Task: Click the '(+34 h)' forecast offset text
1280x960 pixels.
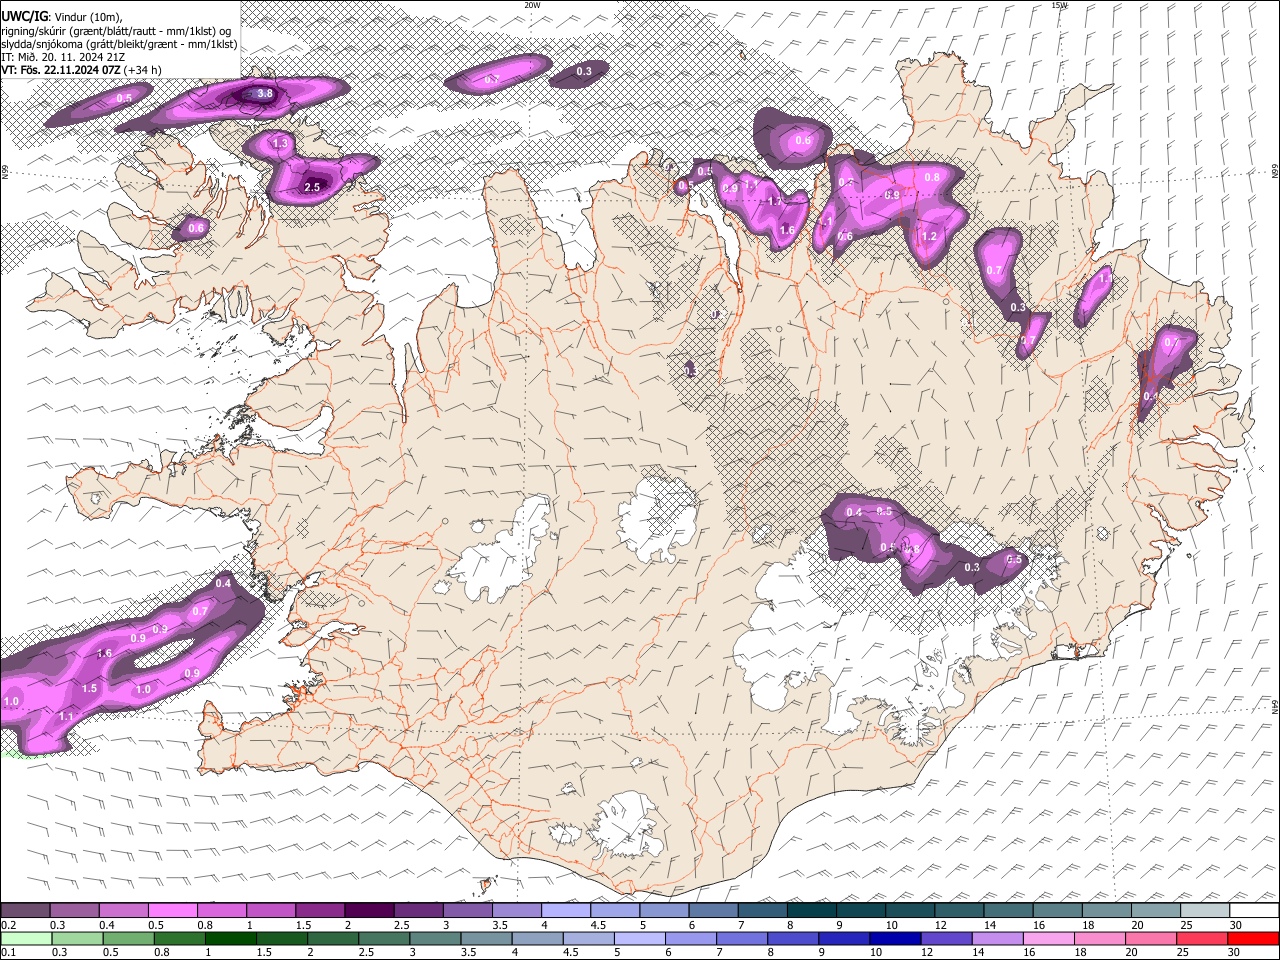Action: pyautogui.click(x=143, y=70)
